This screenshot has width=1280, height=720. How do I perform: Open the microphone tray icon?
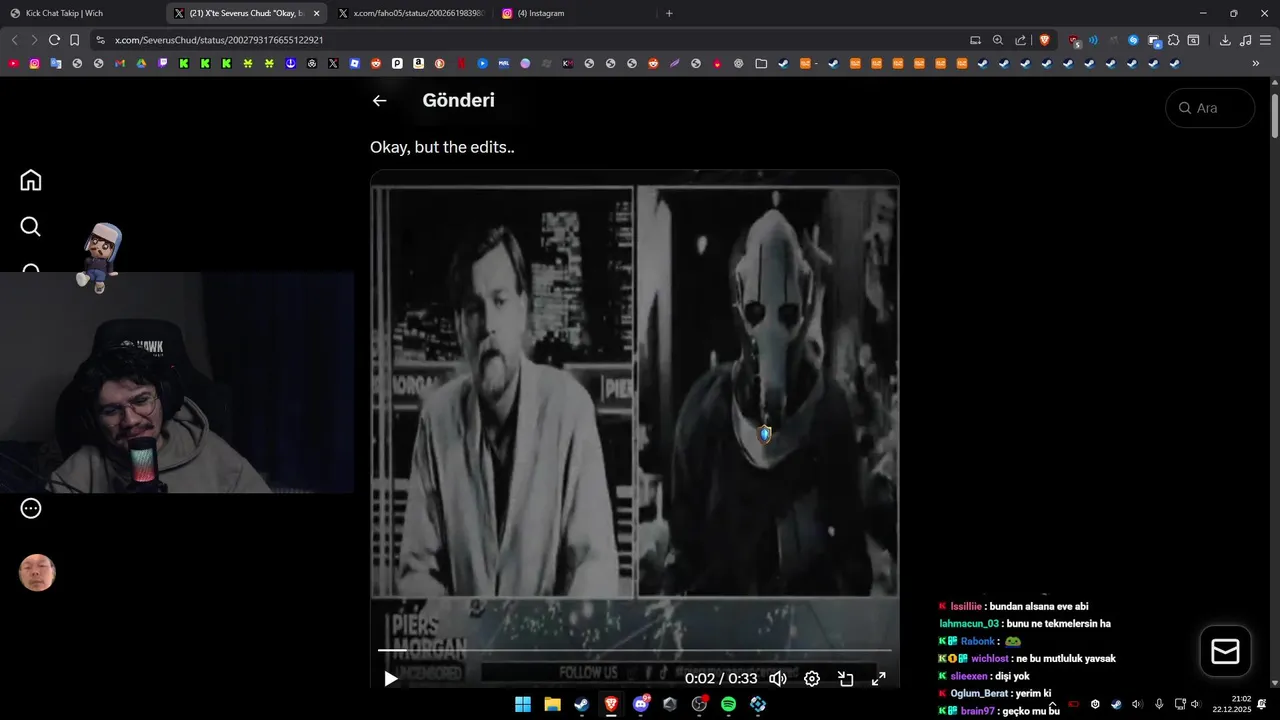coord(1159,704)
